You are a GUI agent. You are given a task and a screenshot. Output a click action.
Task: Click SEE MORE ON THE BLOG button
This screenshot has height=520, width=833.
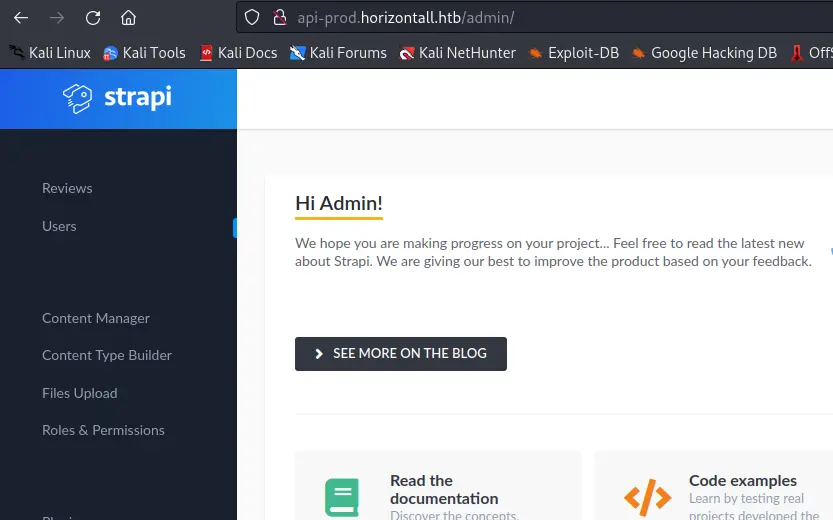point(401,354)
